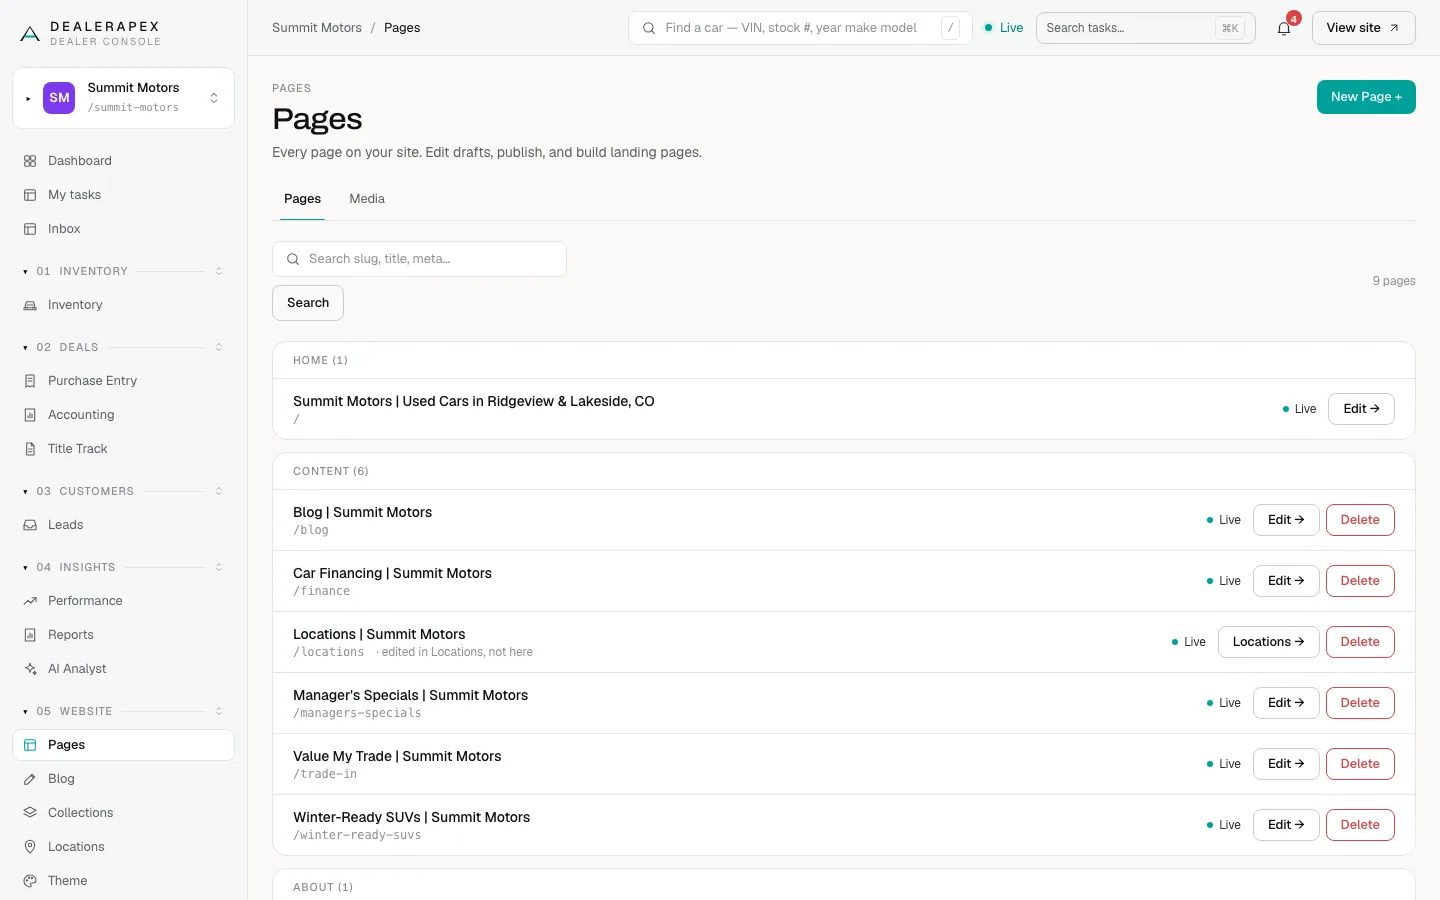
Task: Collapse the 05 Website section
Action: 123,711
